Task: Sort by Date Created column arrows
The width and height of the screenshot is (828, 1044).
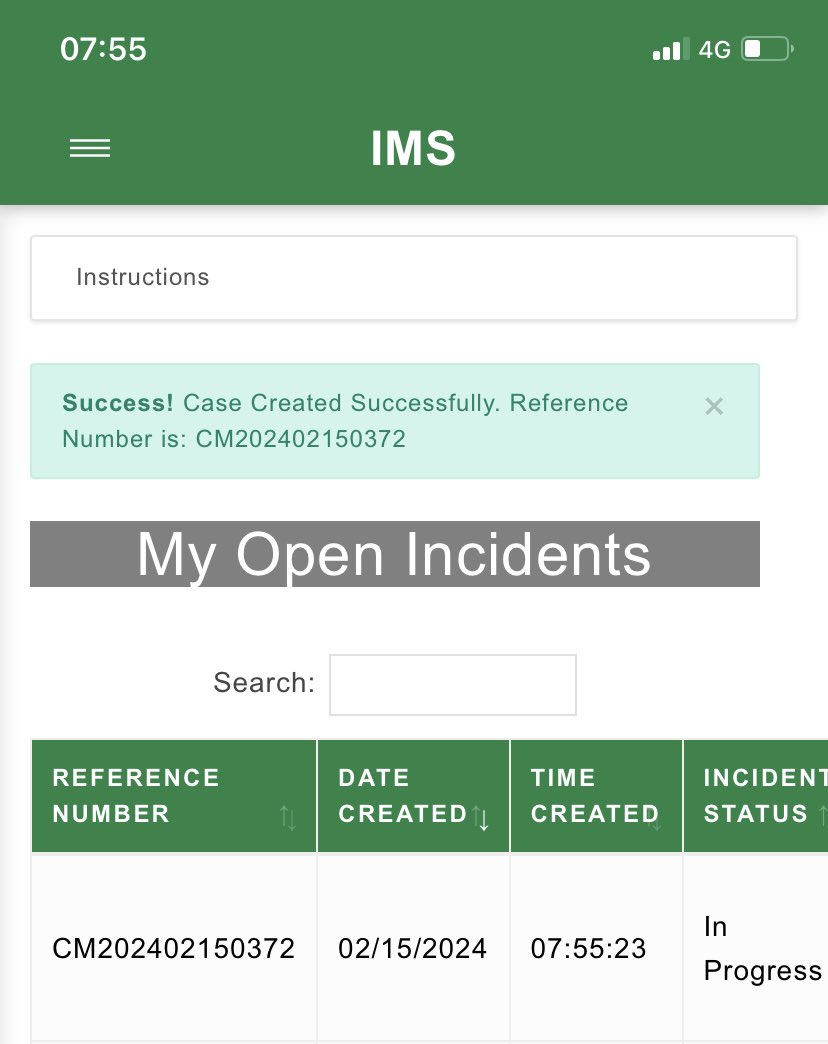Action: click(481, 818)
